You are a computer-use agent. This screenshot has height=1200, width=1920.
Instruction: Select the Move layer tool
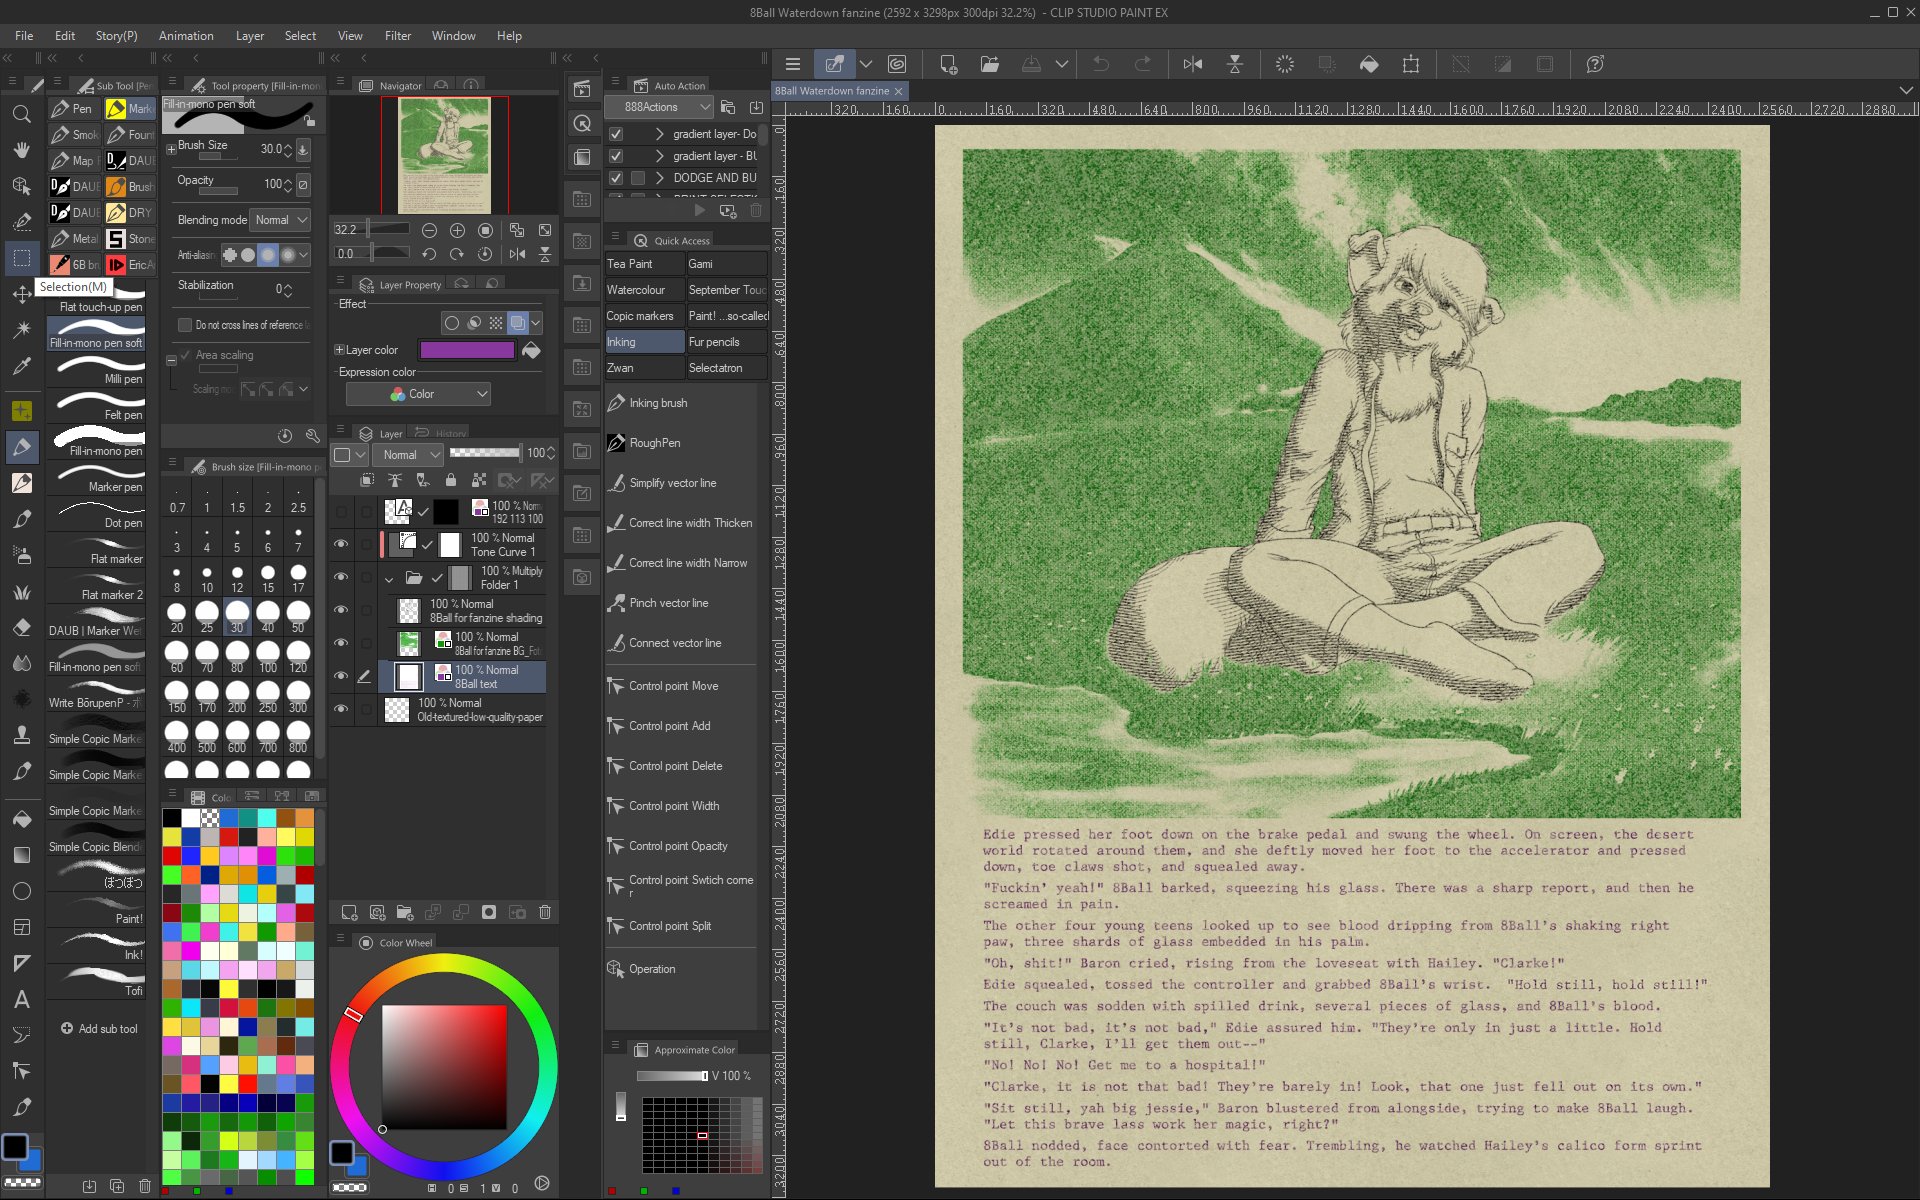(x=21, y=294)
